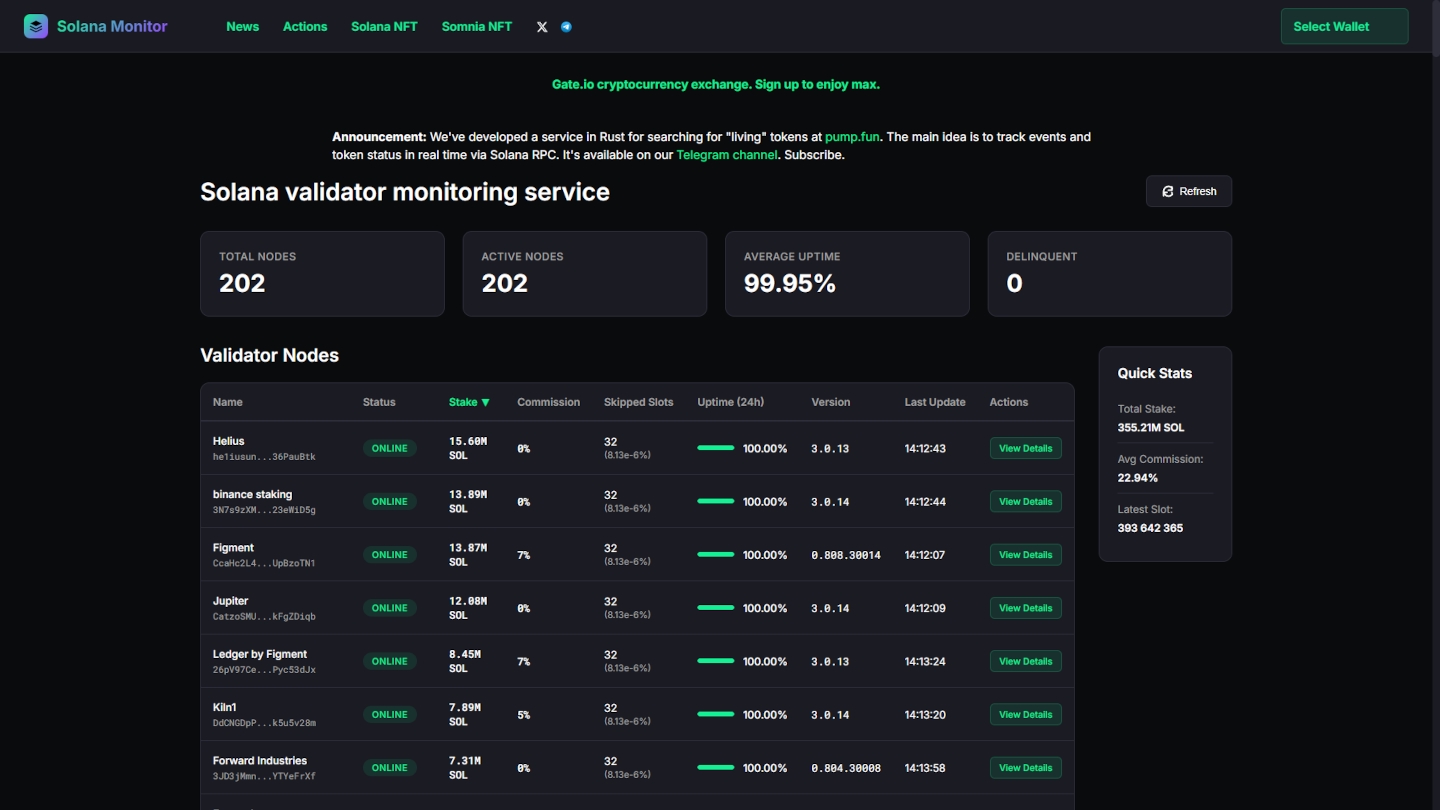Open the X (Twitter) social link
The height and width of the screenshot is (810, 1440).
pyautogui.click(x=542, y=27)
